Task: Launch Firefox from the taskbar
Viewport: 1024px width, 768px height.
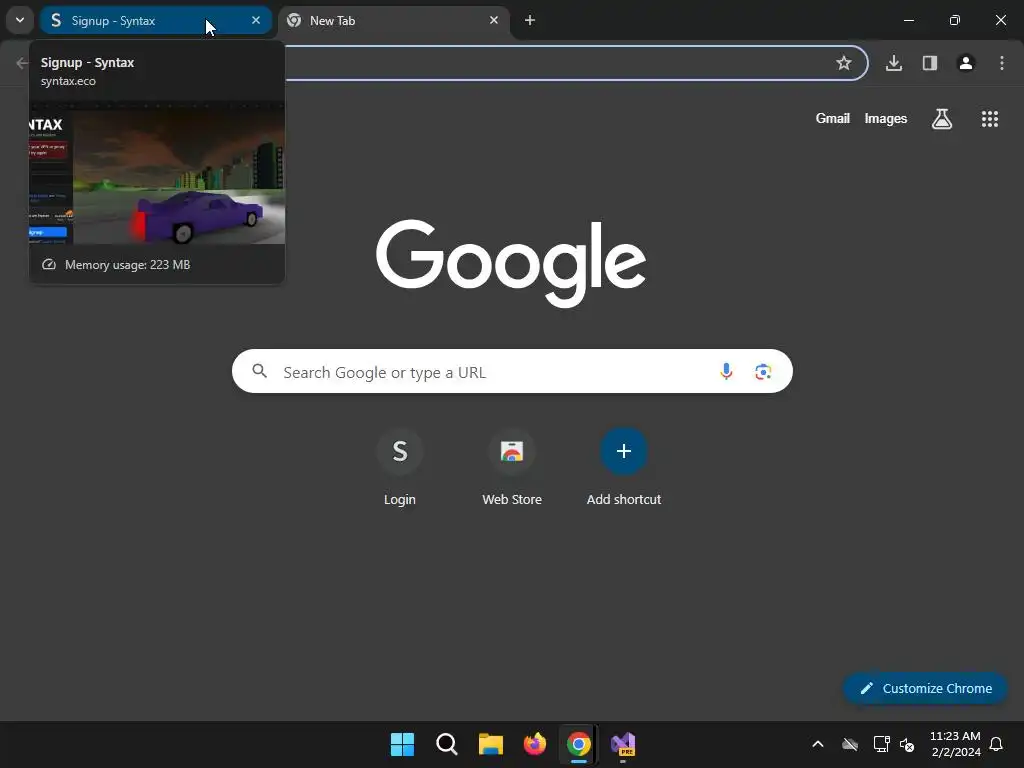Action: pyautogui.click(x=535, y=744)
